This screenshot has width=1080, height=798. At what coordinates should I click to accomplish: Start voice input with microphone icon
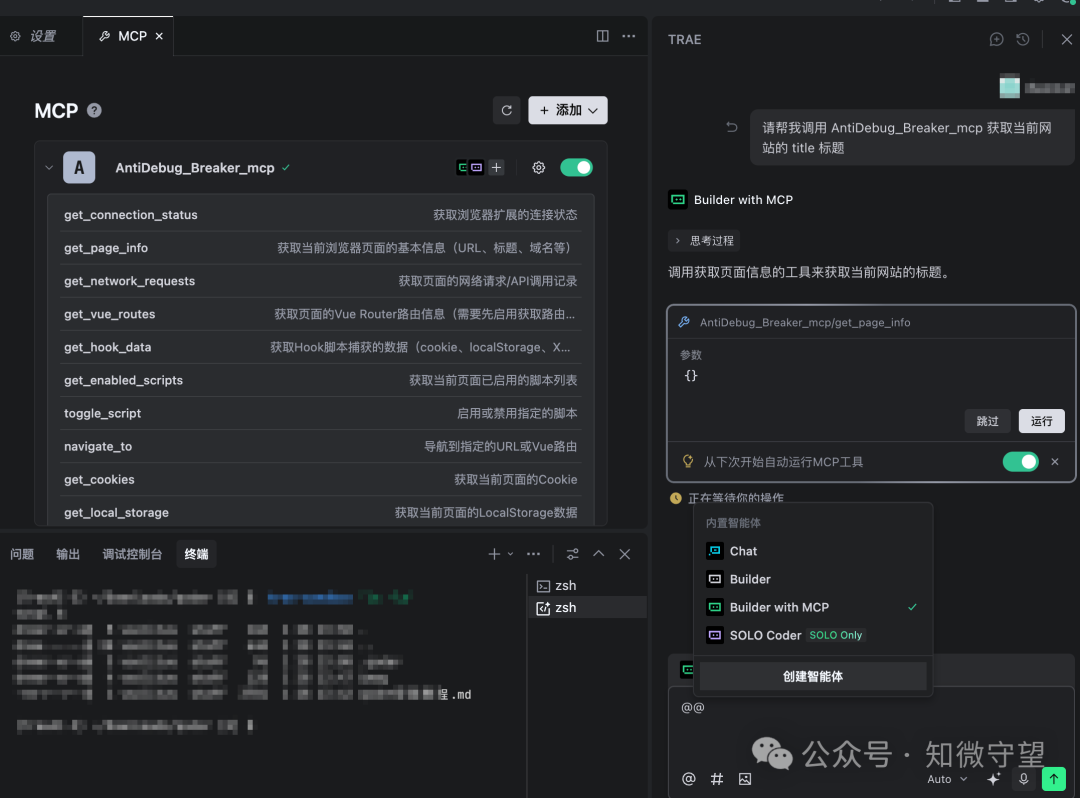[x=1024, y=779]
